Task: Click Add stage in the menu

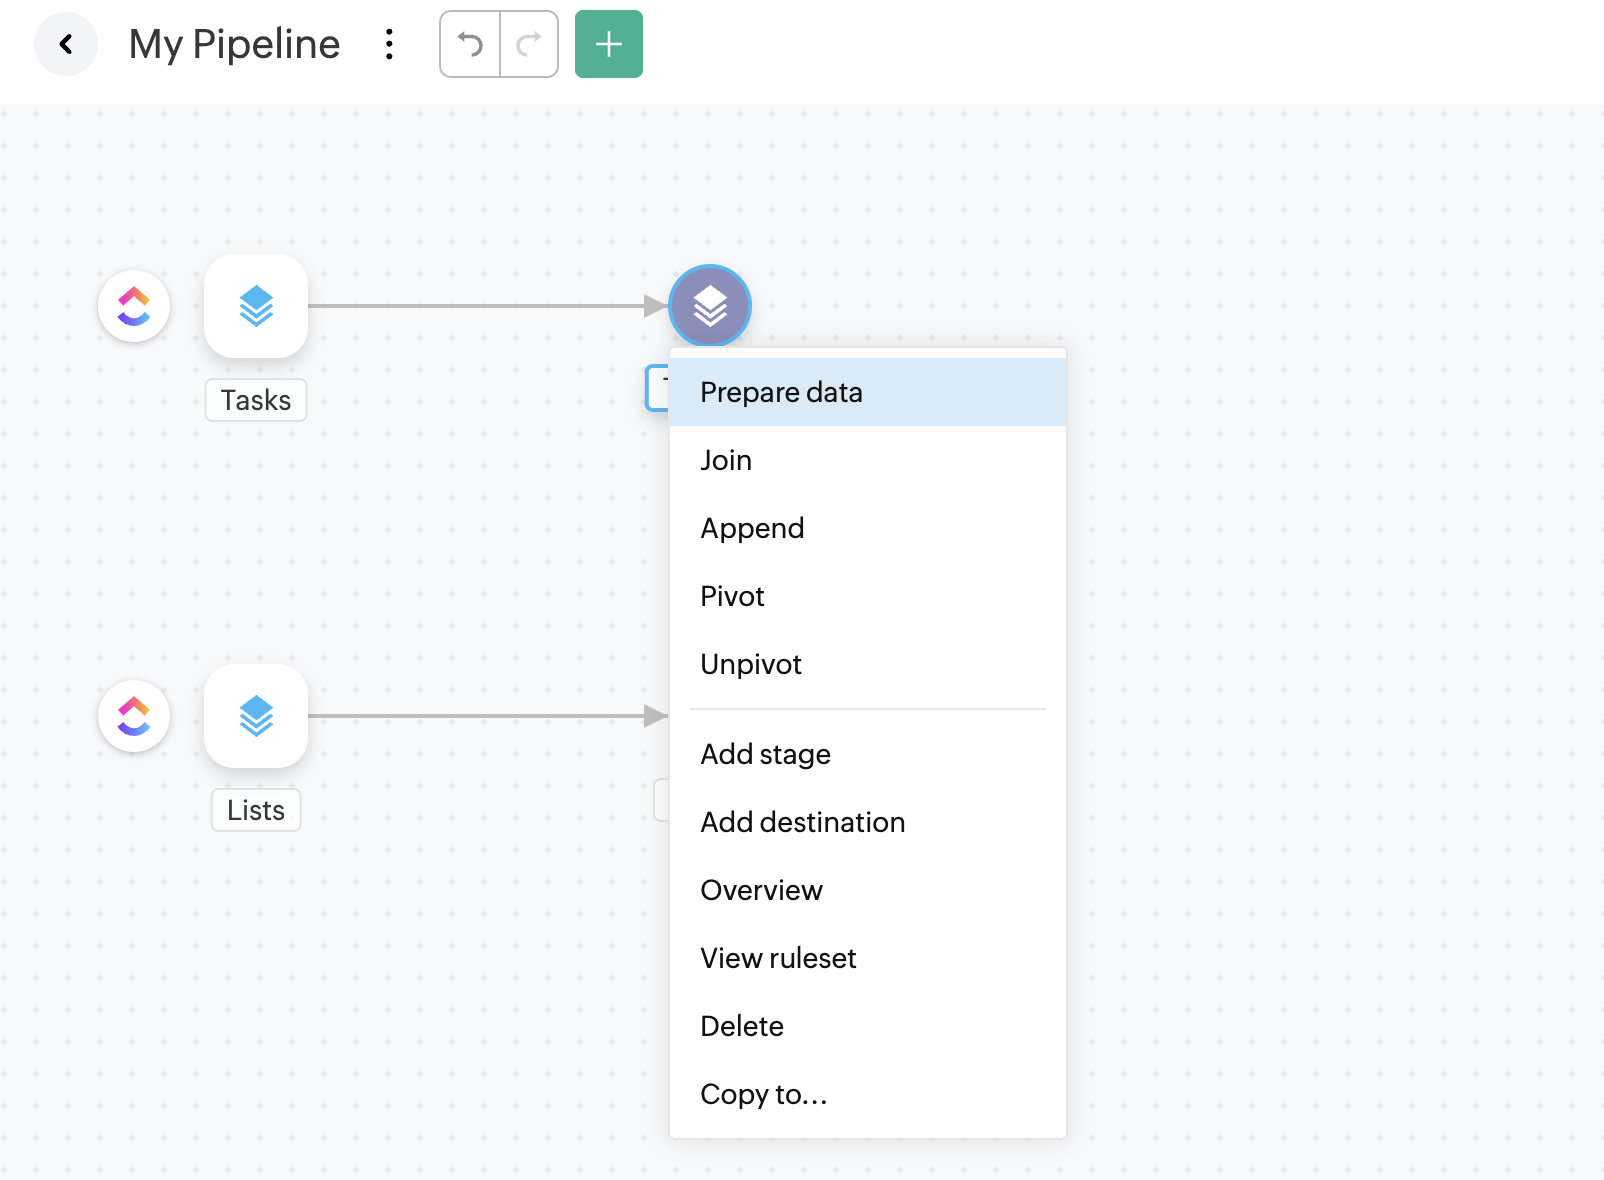Action: pyautogui.click(x=765, y=754)
